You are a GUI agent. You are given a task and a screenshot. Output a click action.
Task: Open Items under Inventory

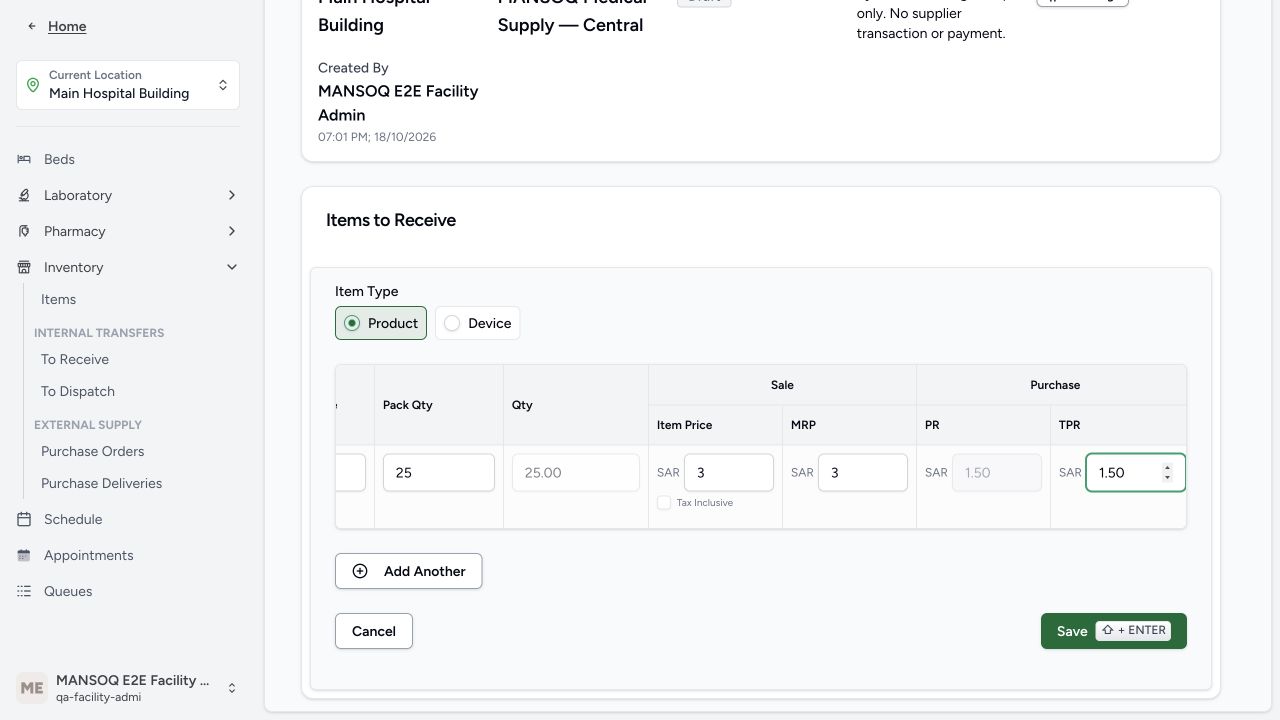[x=58, y=299]
